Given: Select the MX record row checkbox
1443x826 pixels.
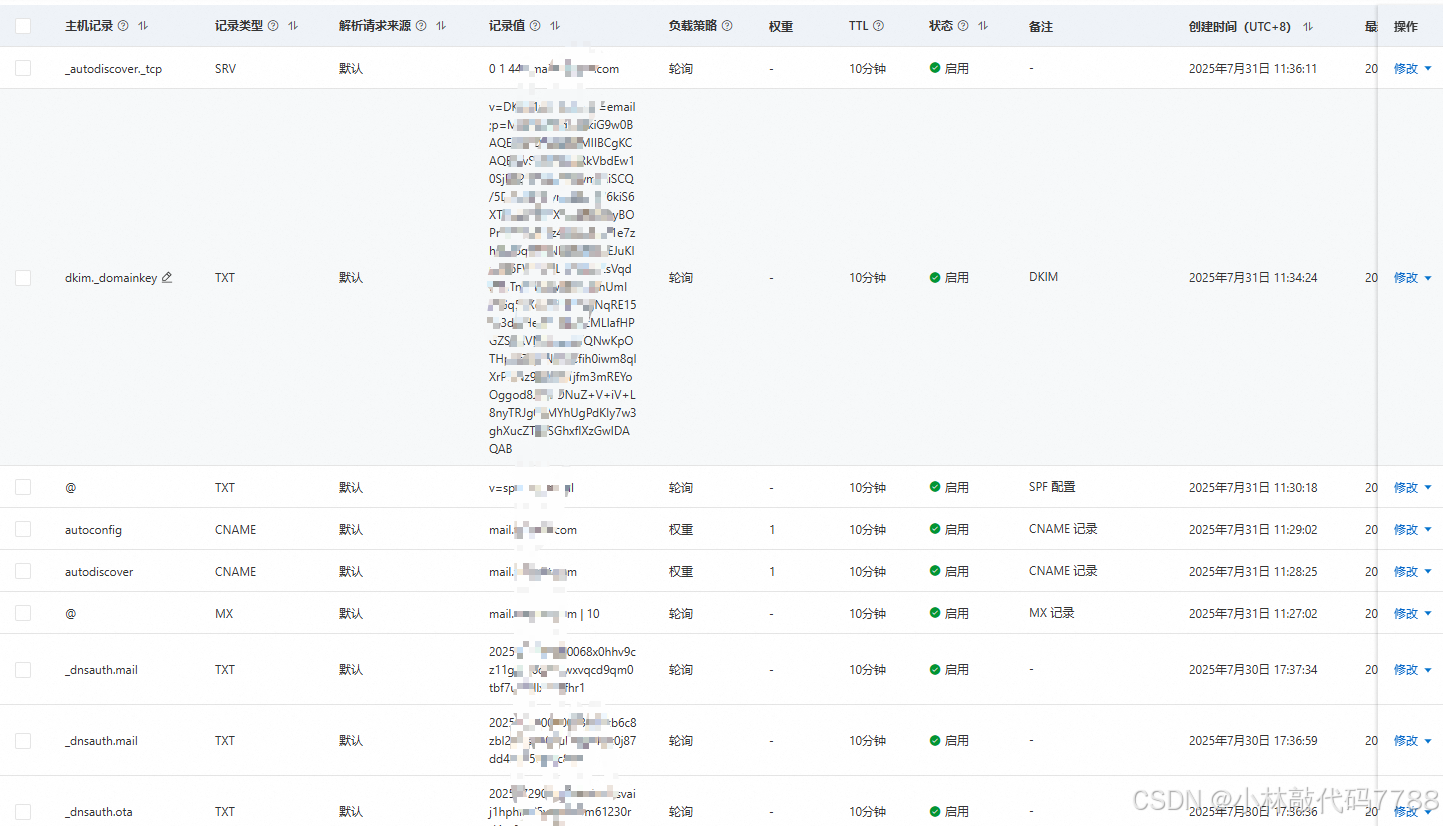Looking at the screenshot, I should (23, 613).
